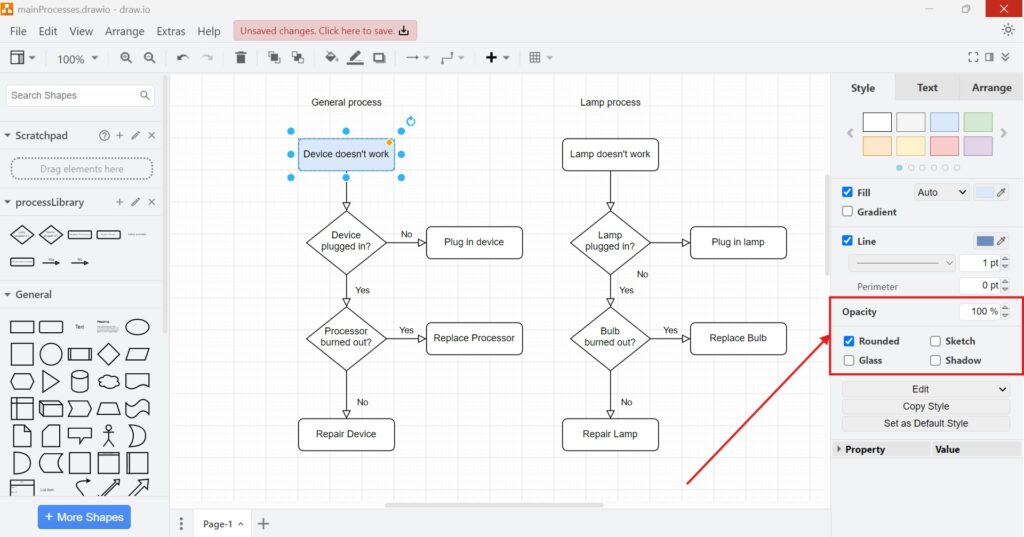Toggle the light/dark appearance sun icon
The image size is (1024, 537).
1008,30
